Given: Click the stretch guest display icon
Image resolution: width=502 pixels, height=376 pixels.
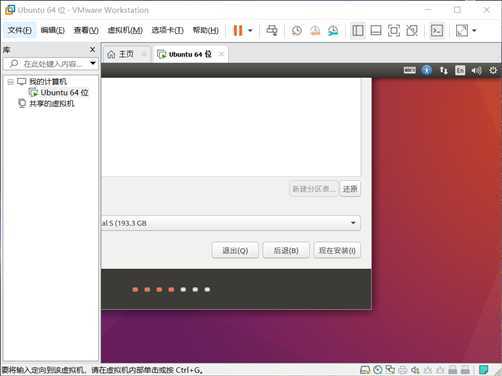Looking at the screenshot, I should 462,31.
